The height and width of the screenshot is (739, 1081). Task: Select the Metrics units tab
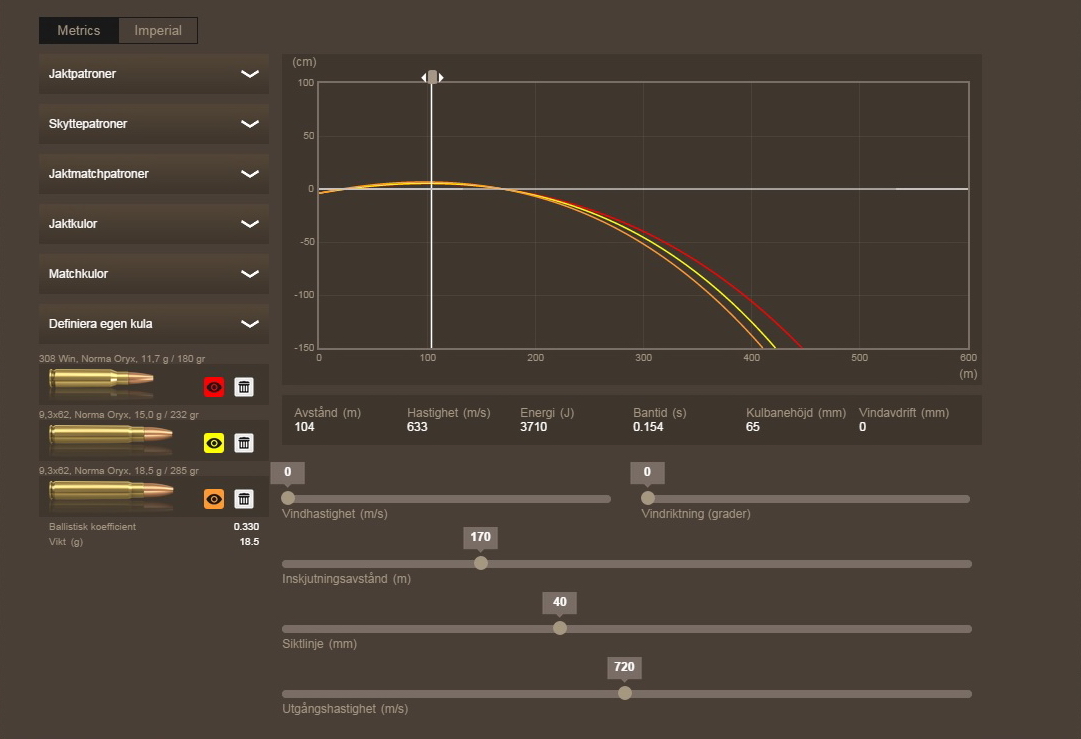coord(79,31)
